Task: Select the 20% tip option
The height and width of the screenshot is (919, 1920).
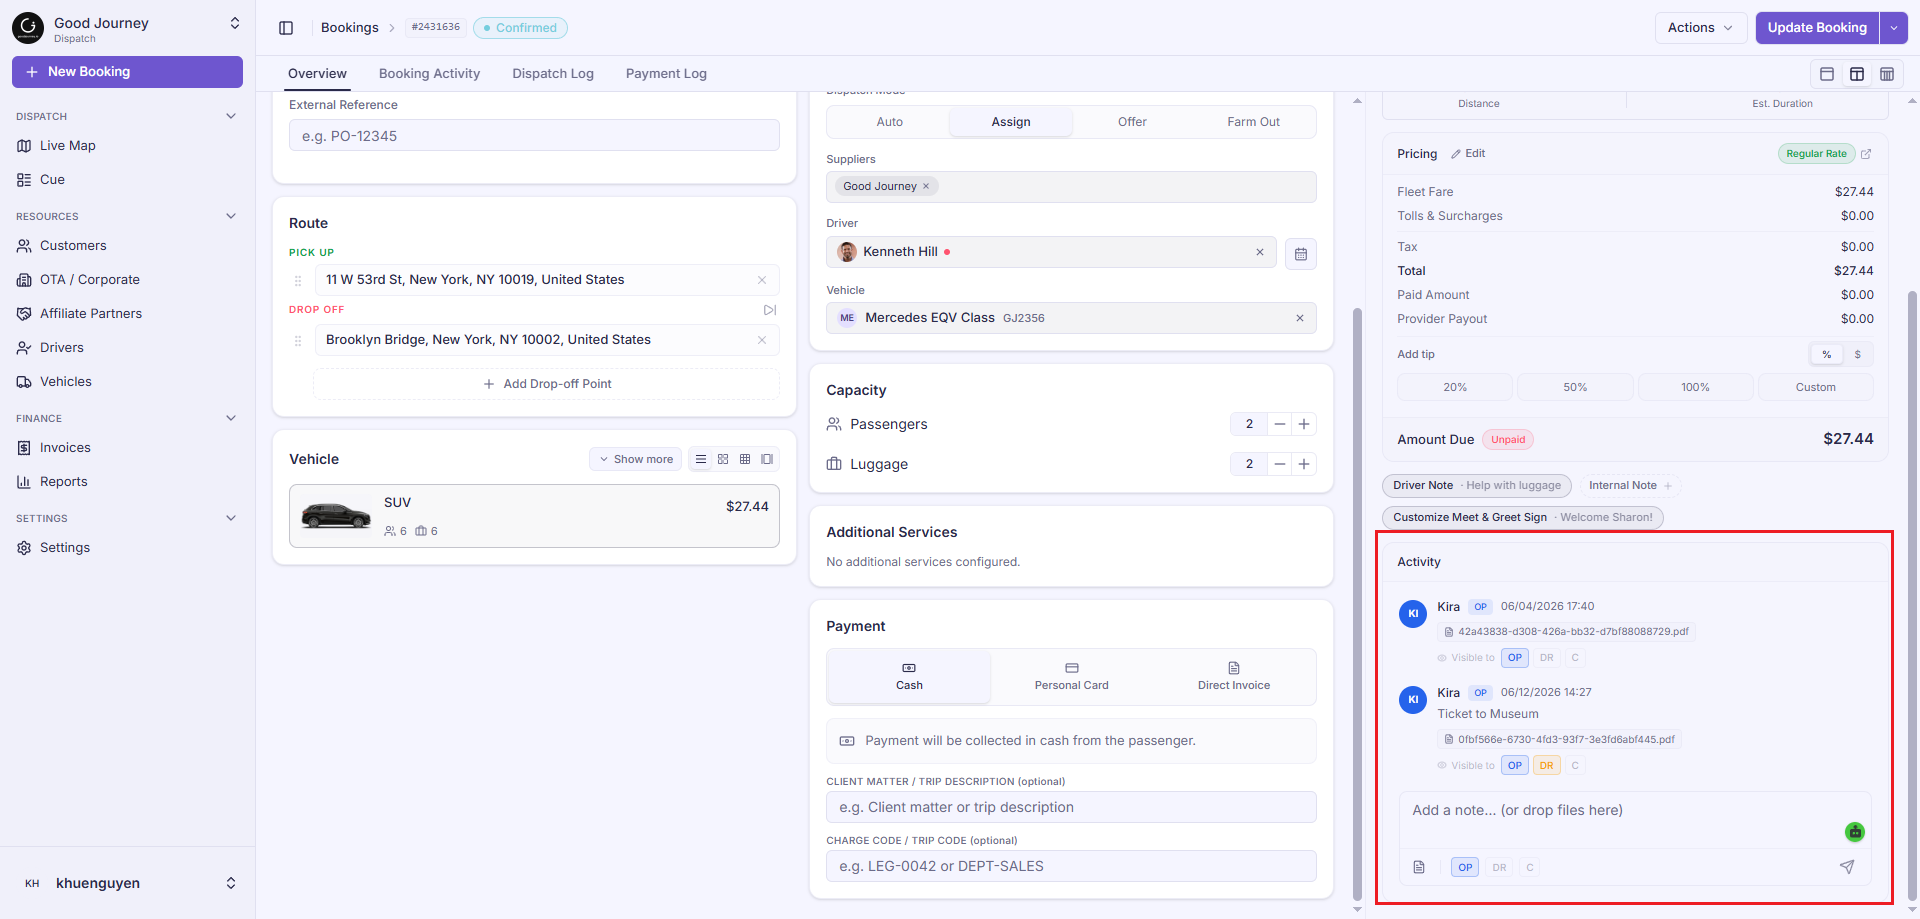Action: coord(1455,387)
